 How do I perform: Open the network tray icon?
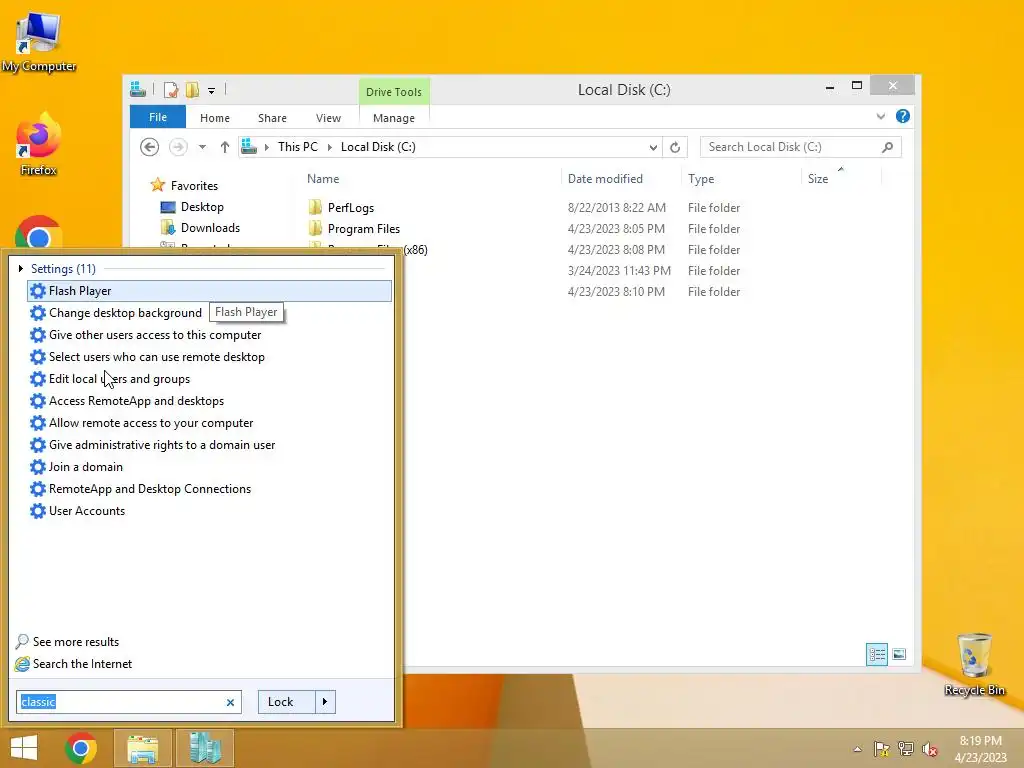(906, 749)
